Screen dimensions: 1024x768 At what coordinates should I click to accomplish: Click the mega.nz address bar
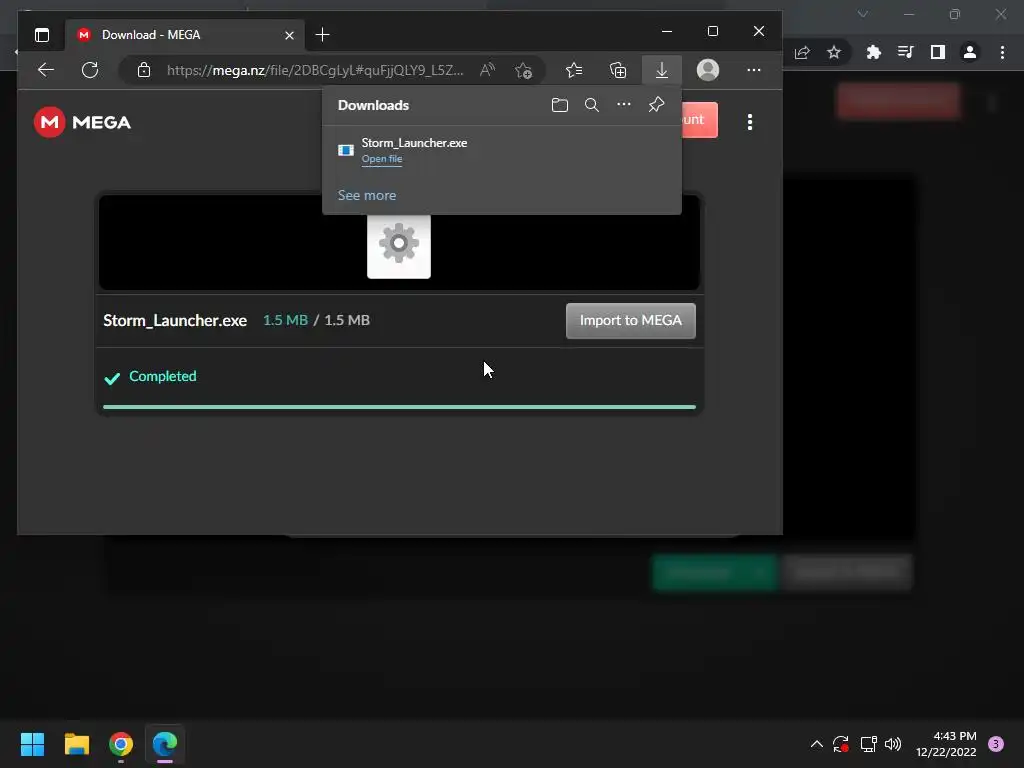[315, 70]
